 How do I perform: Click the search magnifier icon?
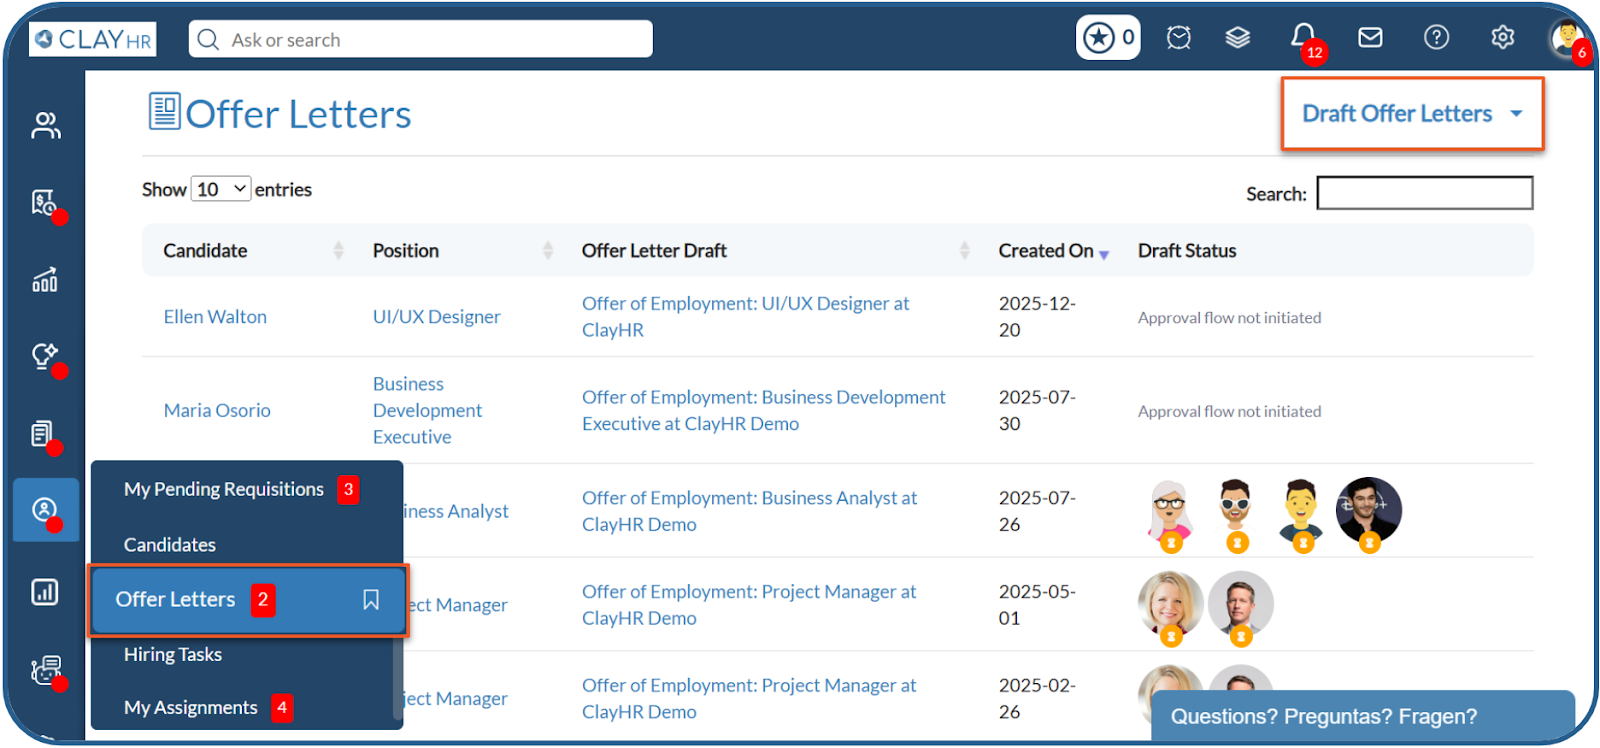point(208,39)
